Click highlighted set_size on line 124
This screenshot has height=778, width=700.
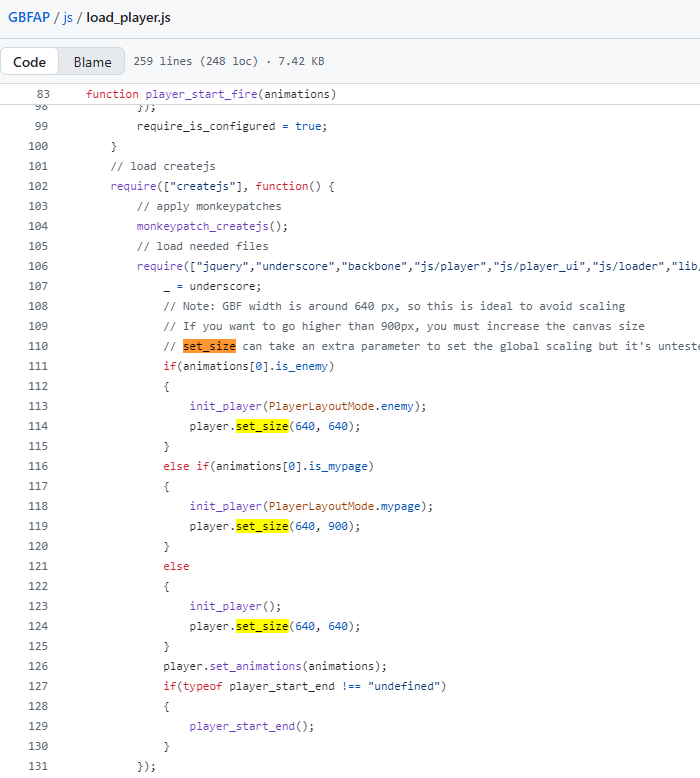262,626
